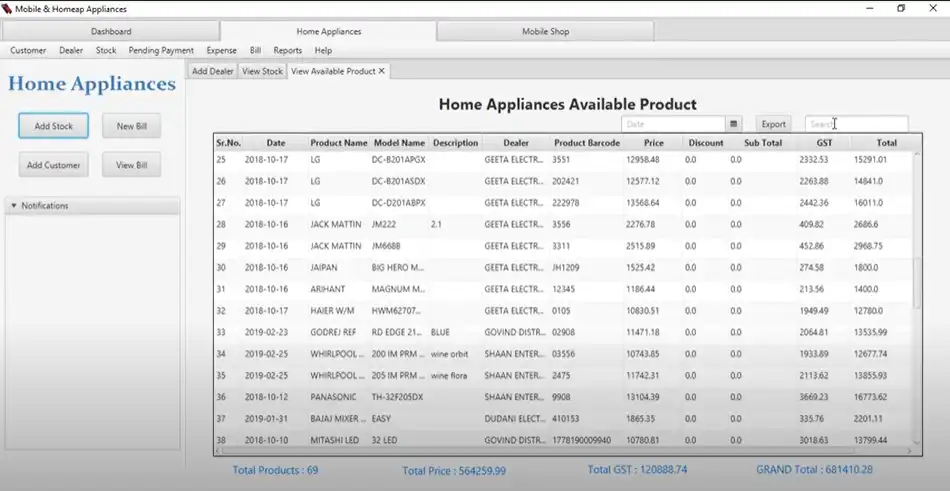This screenshot has height=491, width=950.
Task: Click into the Date input field
Action: (672, 124)
